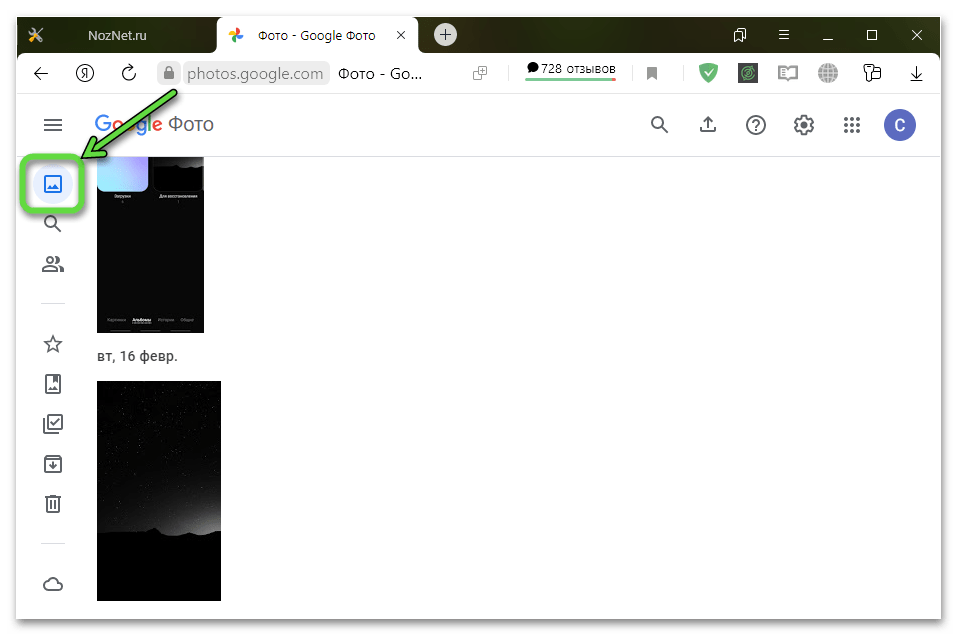Open the starry night photo thumbnail
The image size is (957, 635).
tap(159, 490)
